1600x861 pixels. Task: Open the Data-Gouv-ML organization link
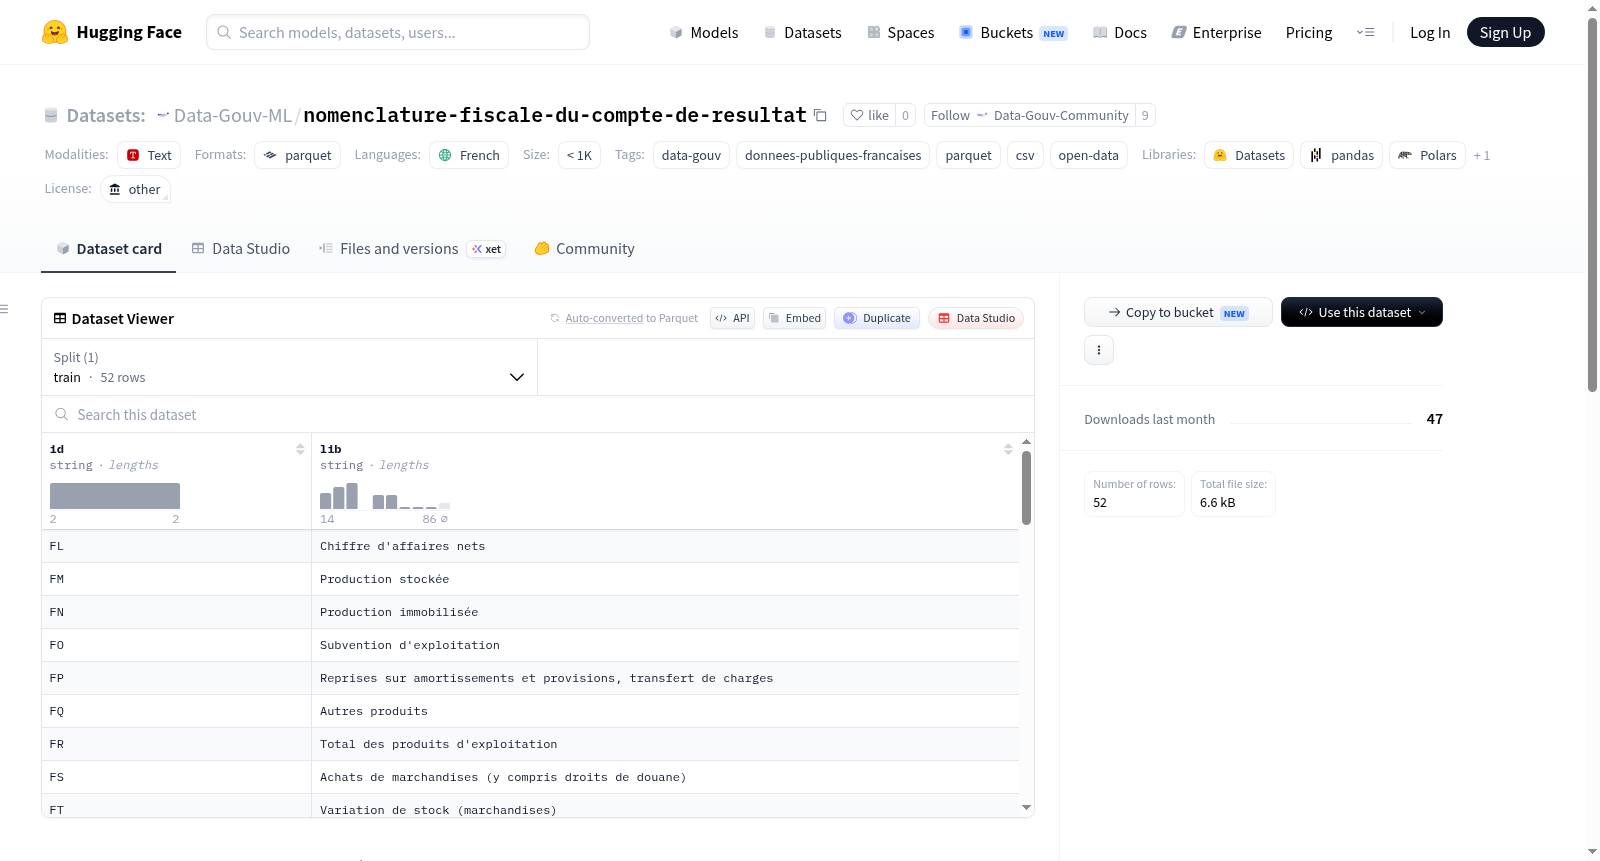pos(233,115)
